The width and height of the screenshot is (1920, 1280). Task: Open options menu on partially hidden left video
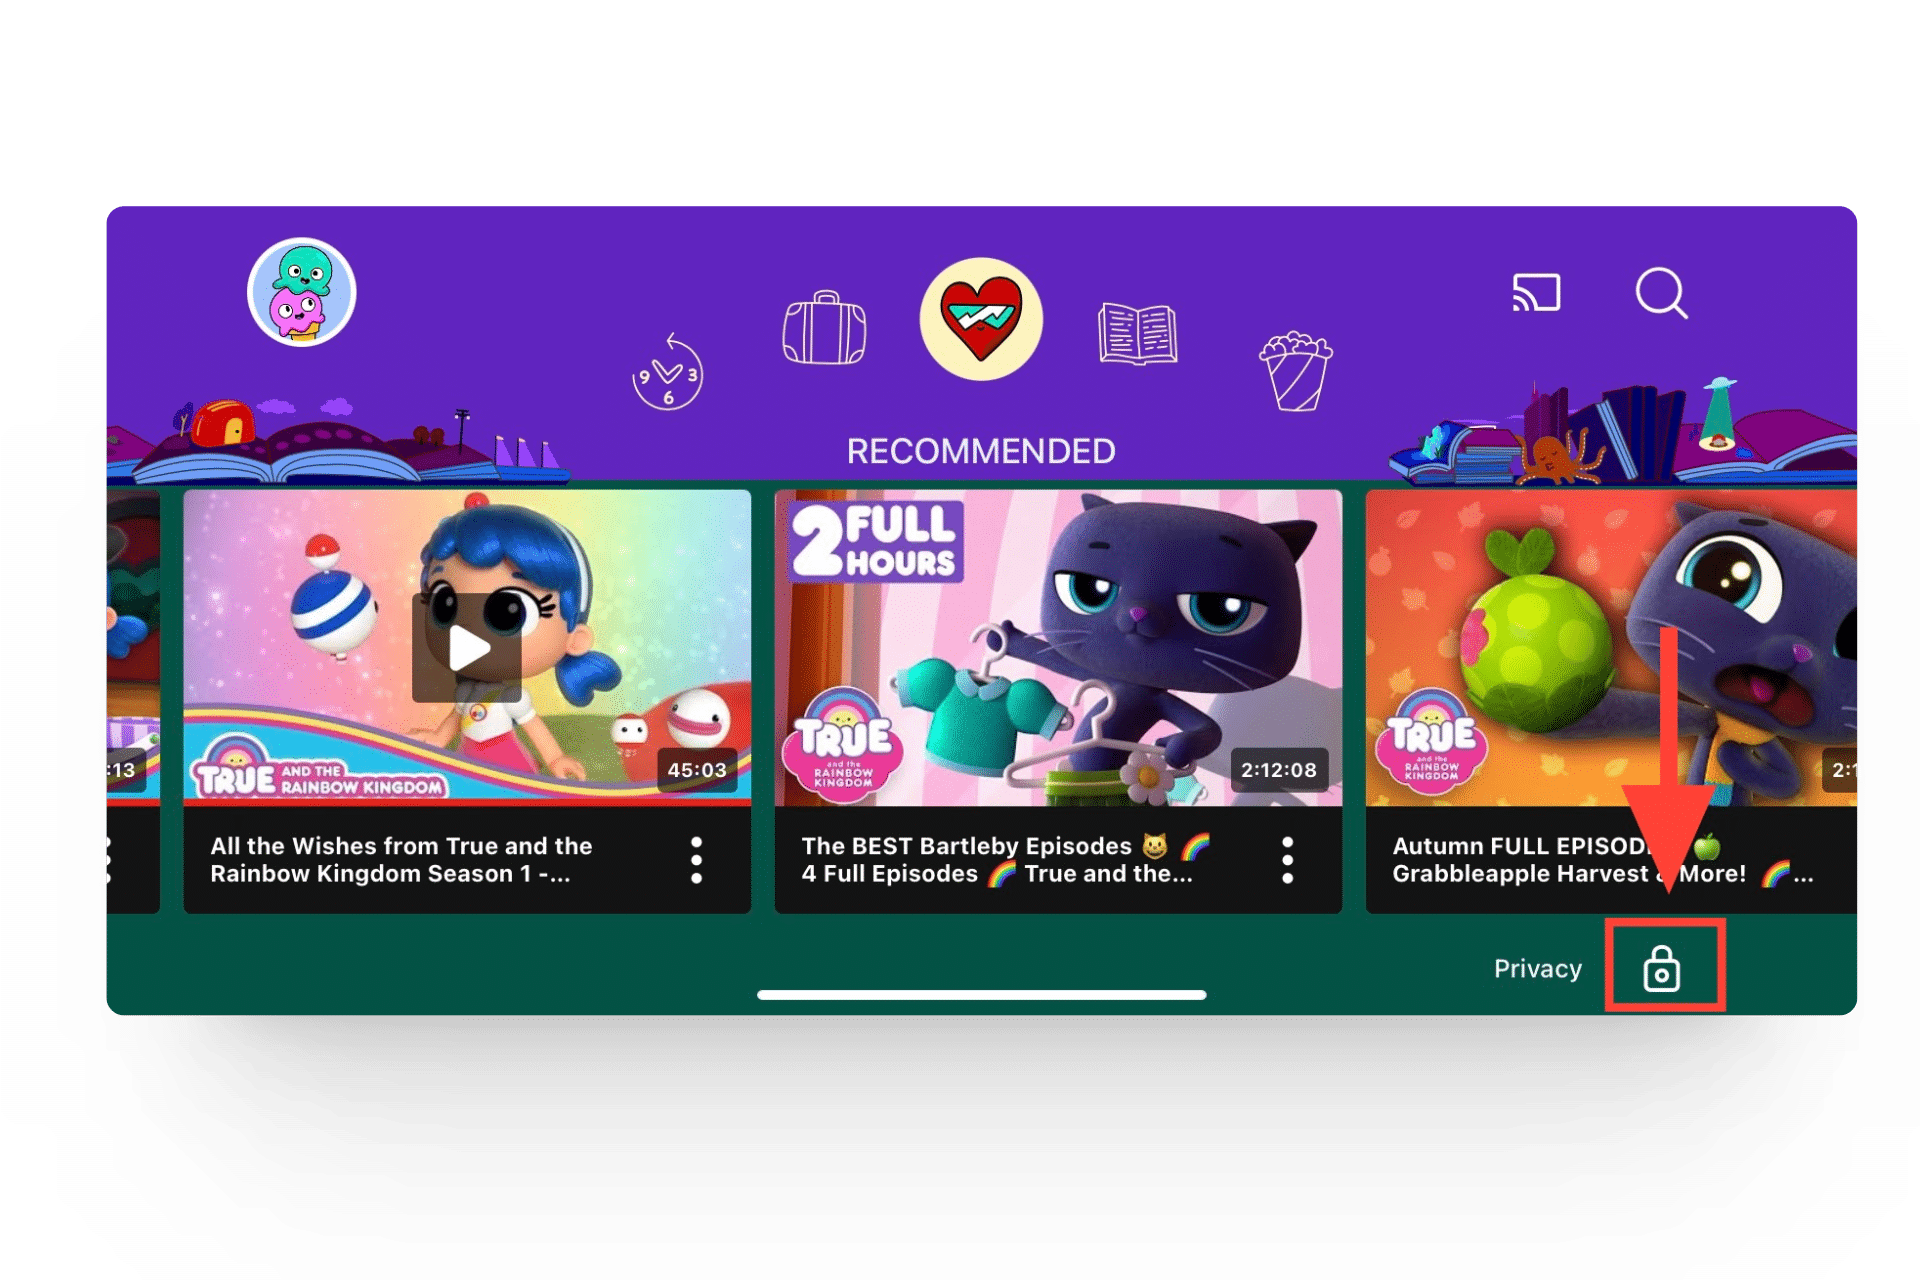point(109,860)
